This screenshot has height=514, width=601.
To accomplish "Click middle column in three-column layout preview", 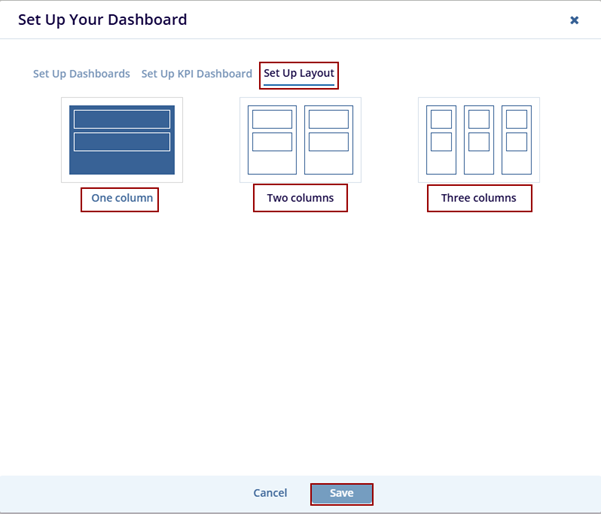I will [x=479, y=140].
